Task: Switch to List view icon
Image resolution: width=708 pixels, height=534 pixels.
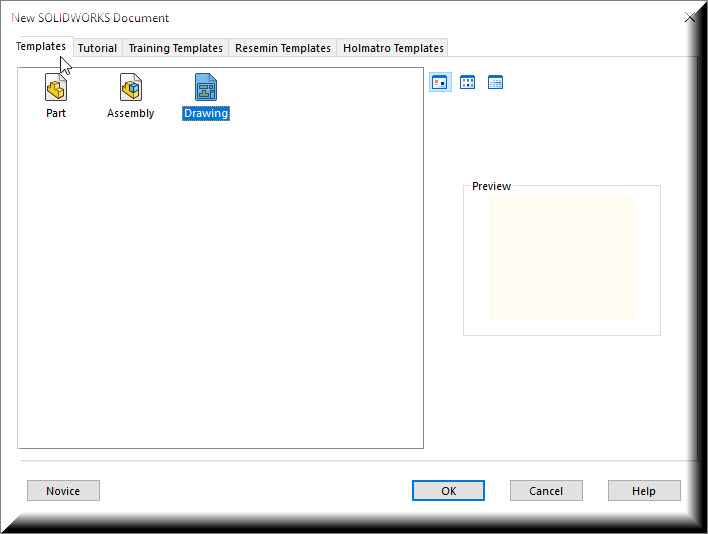Action: (467, 83)
